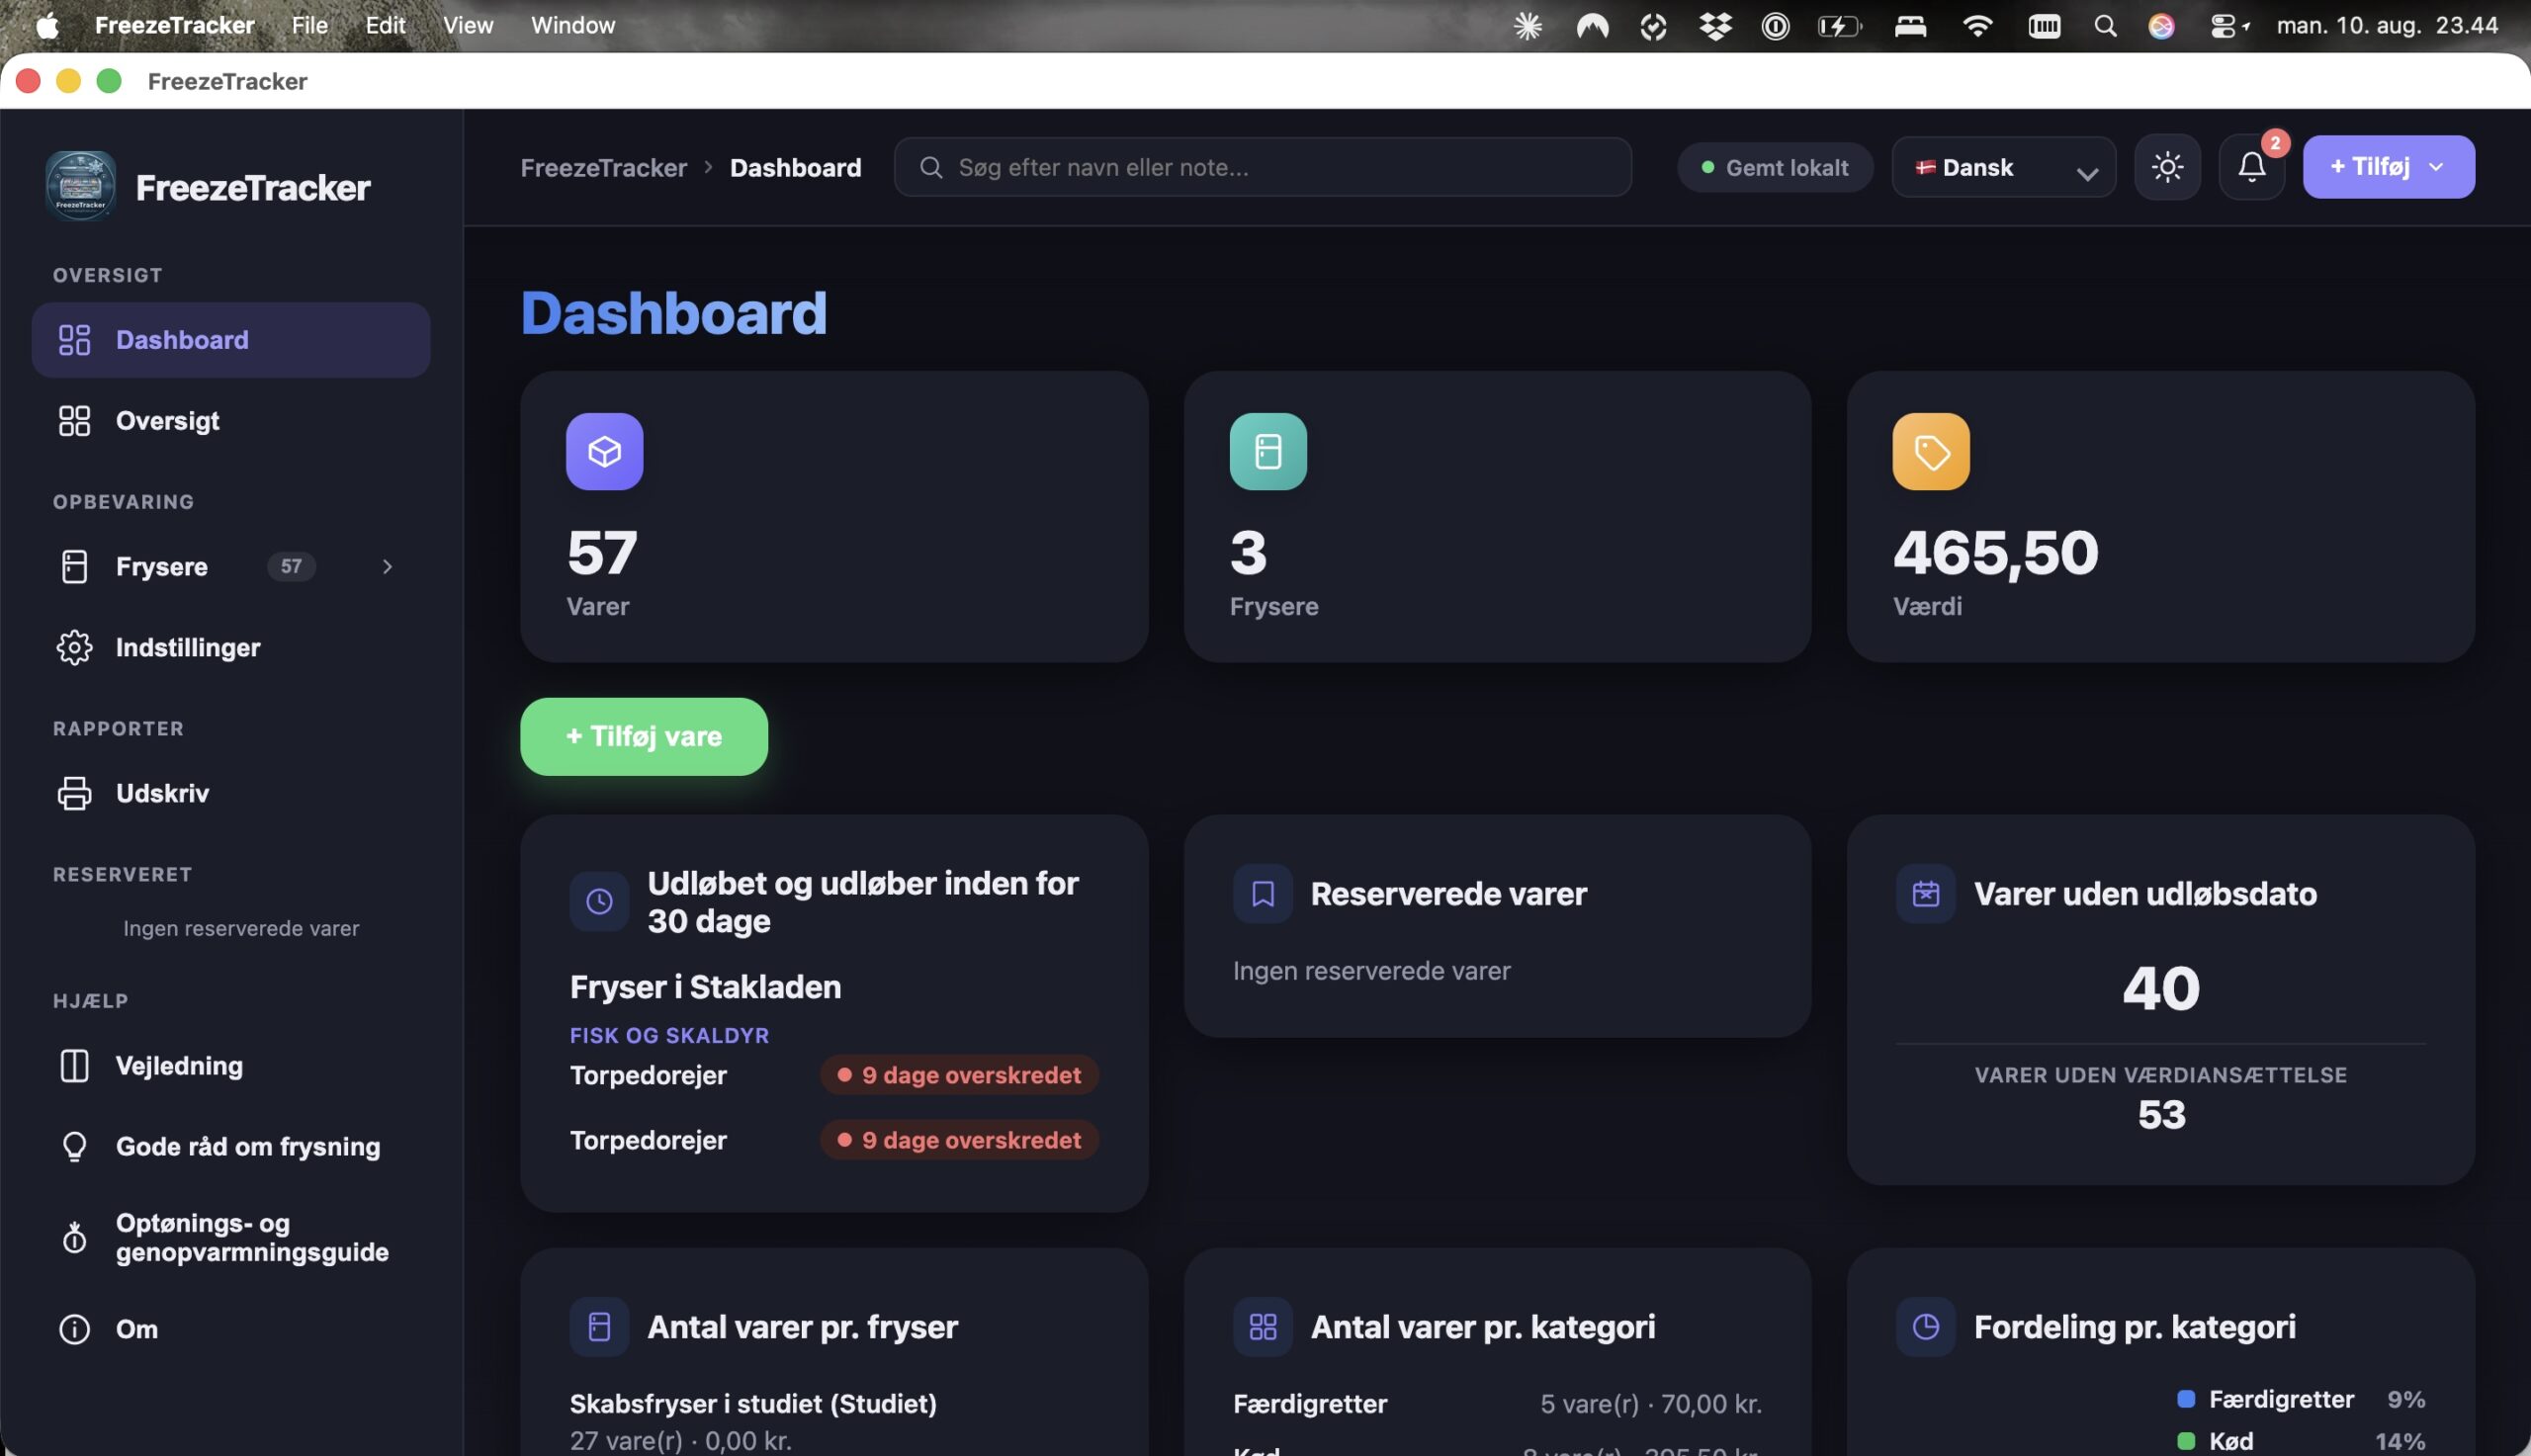Click the FISK OG SKALDYR category label
The width and height of the screenshot is (2531, 1456).
(670, 1036)
